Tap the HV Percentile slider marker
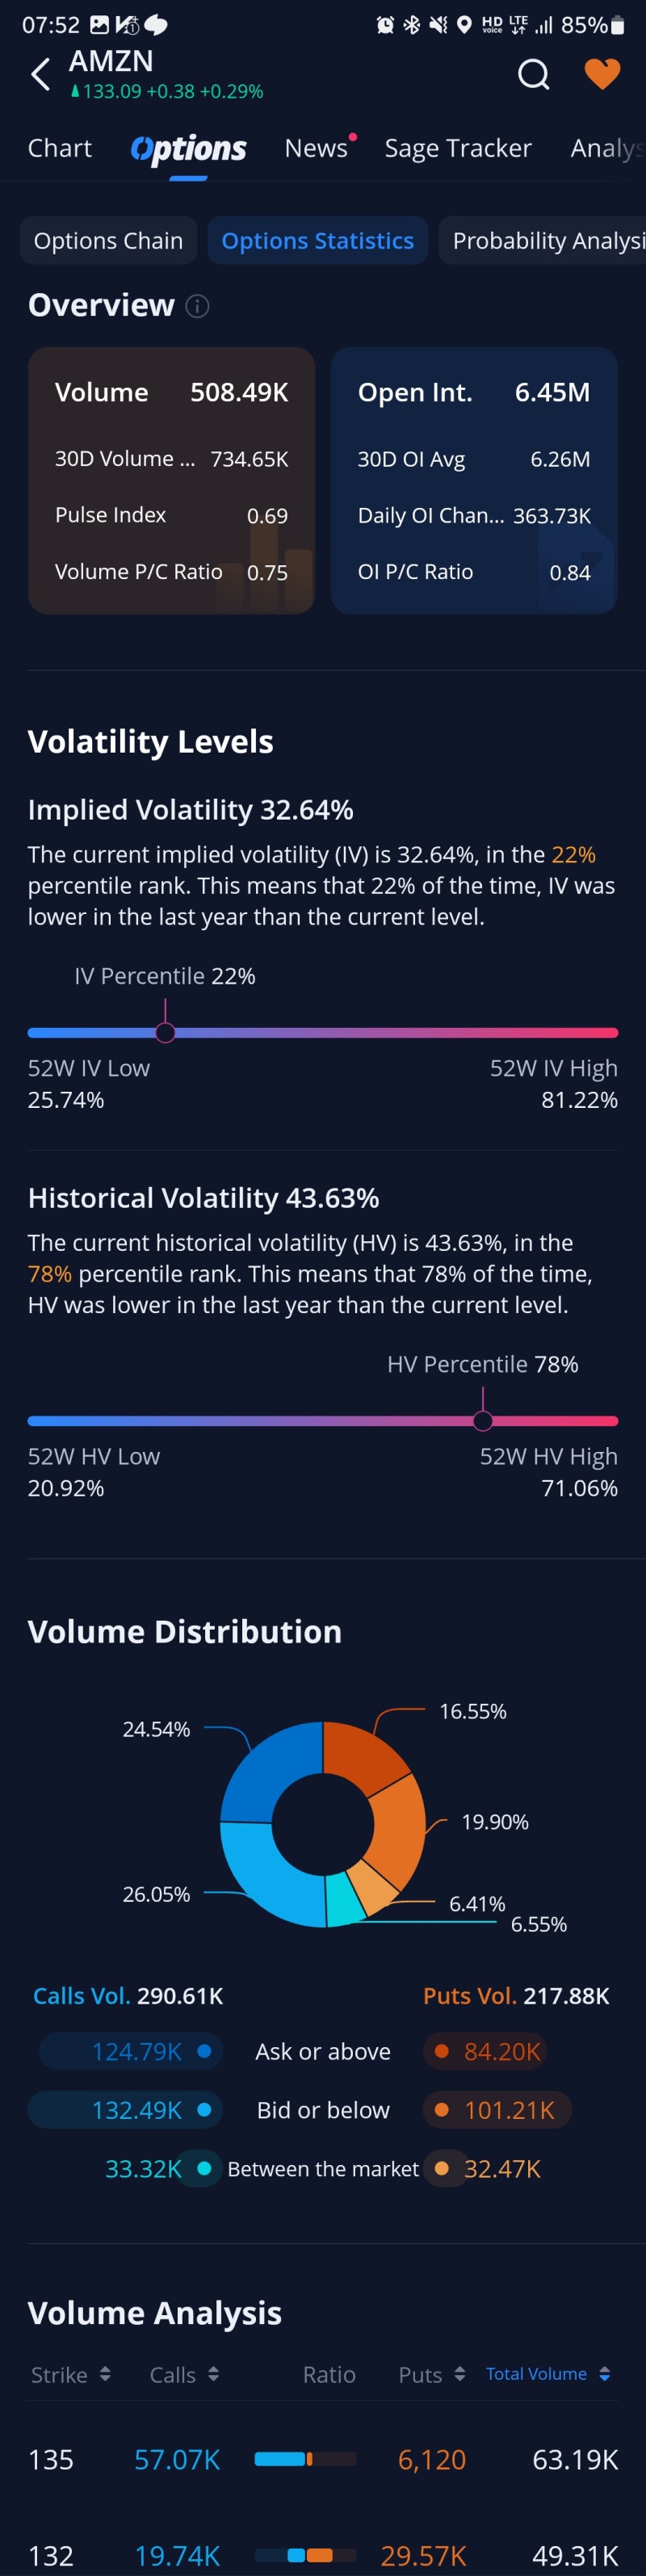 pos(483,1420)
